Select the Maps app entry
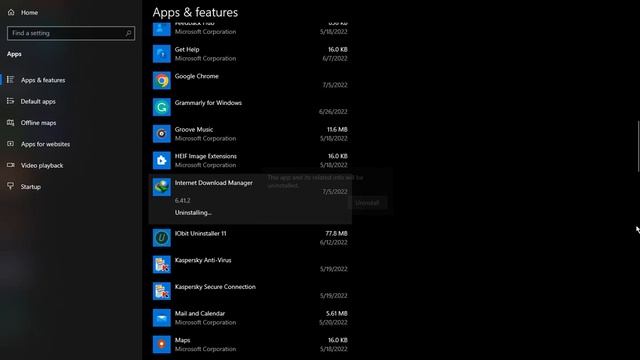The height and width of the screenshot is (360, 640). (250, 344)
